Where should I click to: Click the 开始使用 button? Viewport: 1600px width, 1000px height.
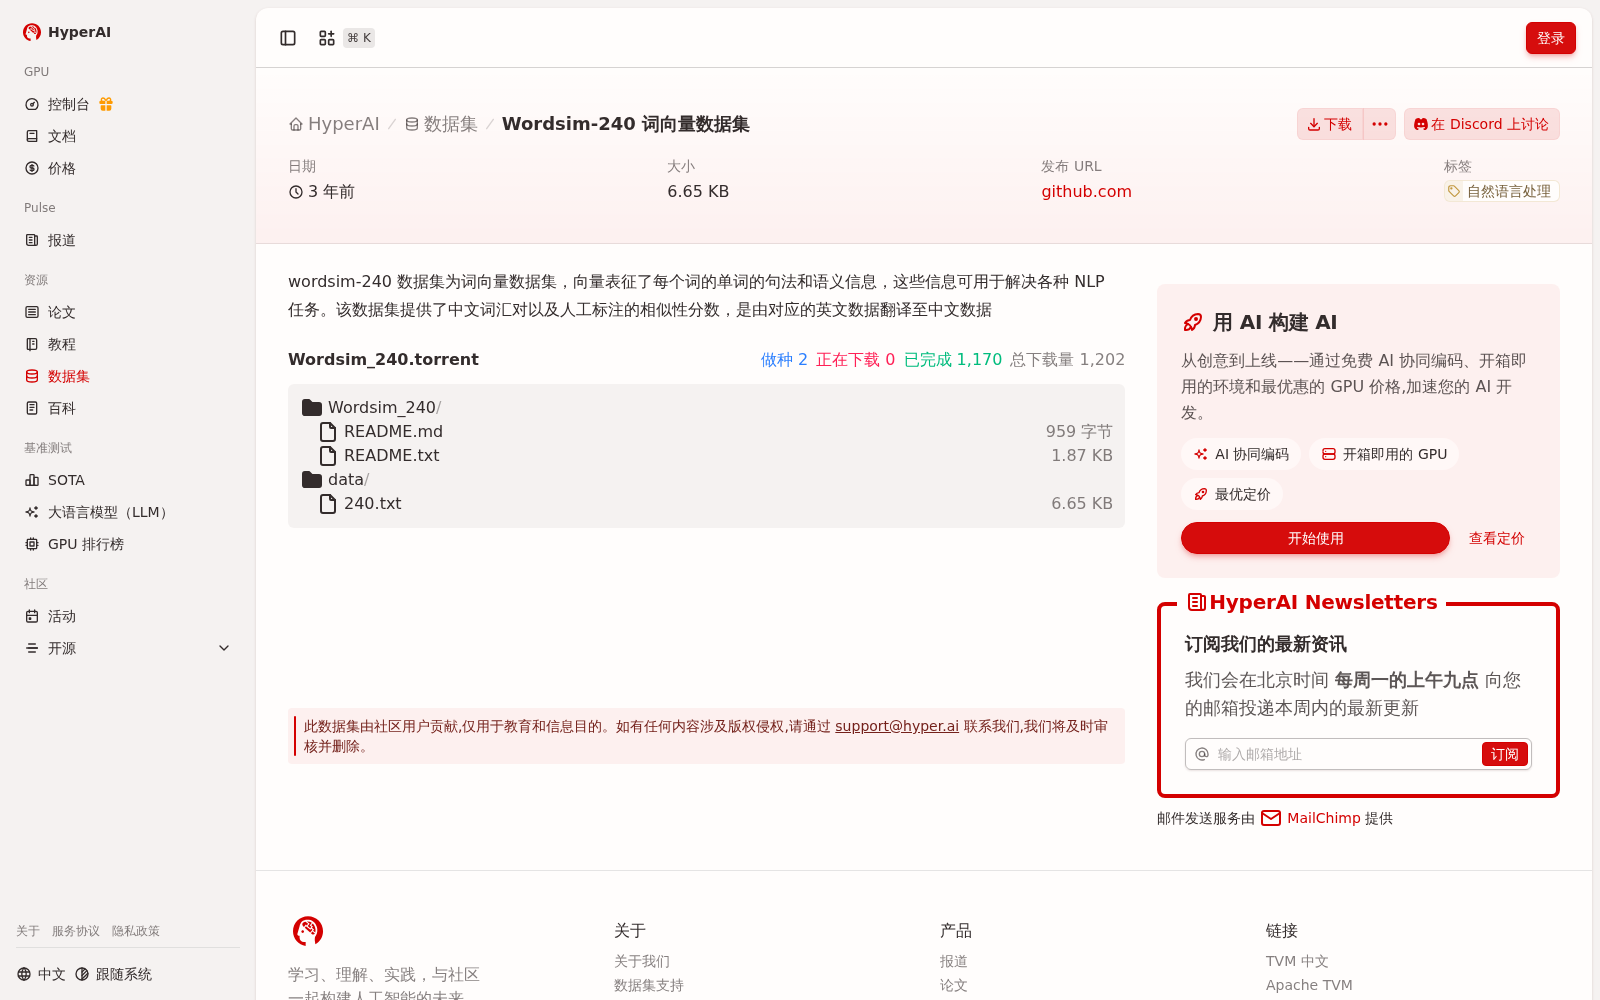[x=1315, y=538]
